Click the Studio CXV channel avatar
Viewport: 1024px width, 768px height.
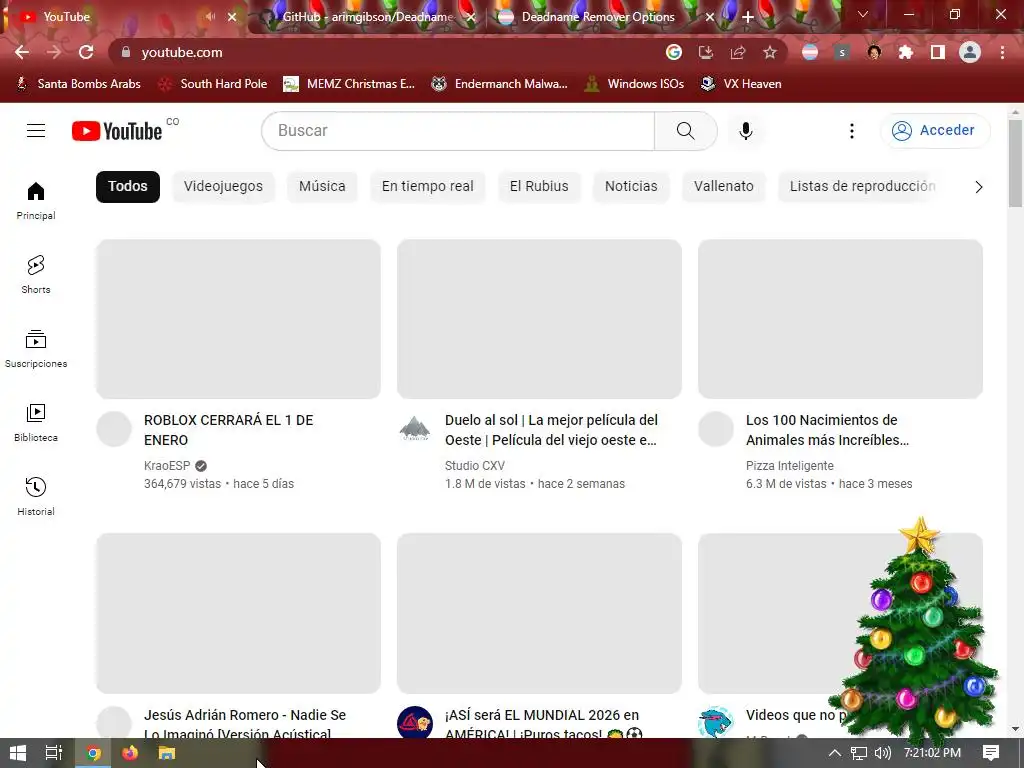415,428
